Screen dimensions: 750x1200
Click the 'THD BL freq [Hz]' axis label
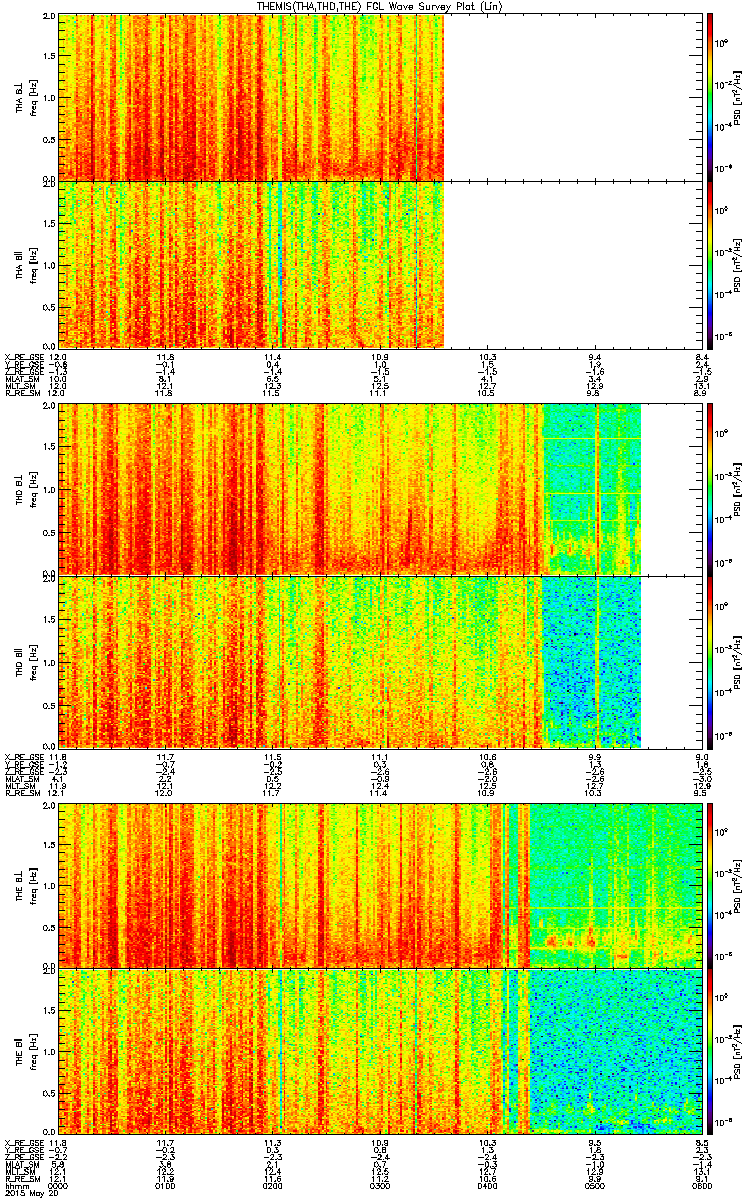25,488
